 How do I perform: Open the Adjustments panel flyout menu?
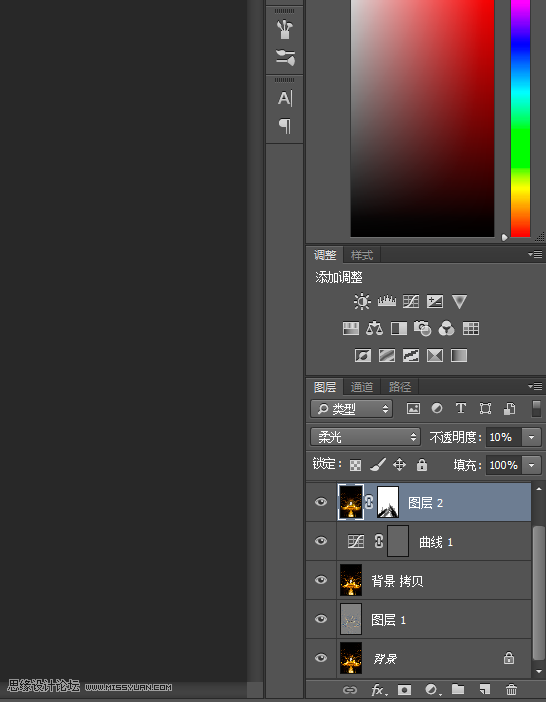pyautogui.click(x=535, y=254)
